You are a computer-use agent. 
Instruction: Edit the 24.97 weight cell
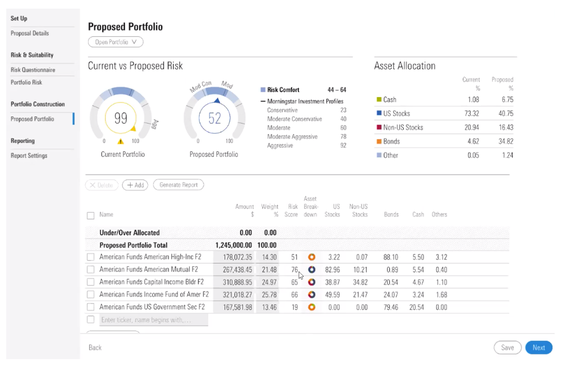tap(267, 282)
